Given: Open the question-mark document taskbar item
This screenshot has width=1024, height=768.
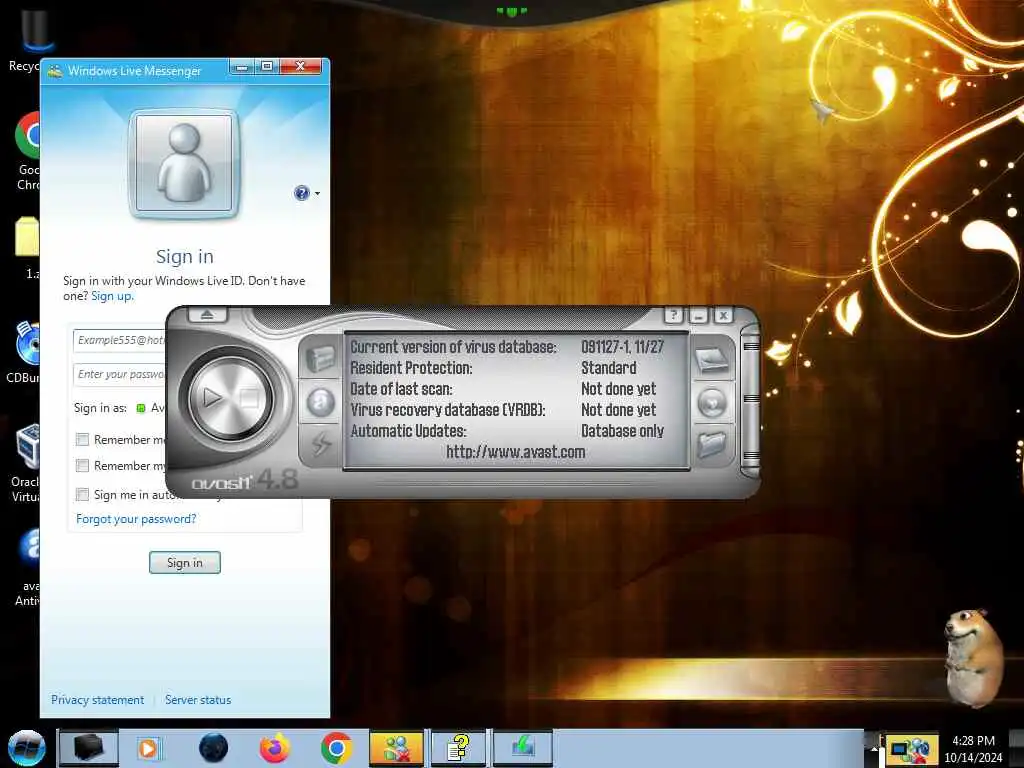Looking at the screenshot, I should click(458, 748).
